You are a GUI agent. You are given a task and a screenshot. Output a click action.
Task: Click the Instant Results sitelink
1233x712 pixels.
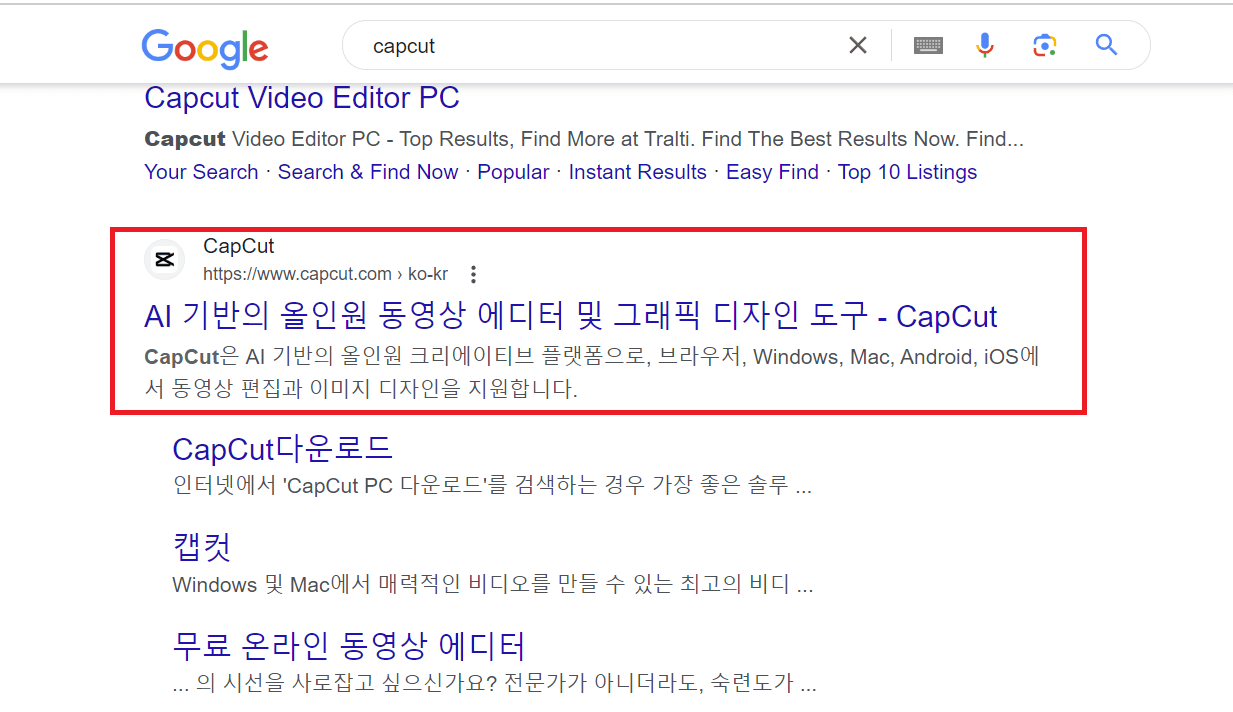tap(638, 172)
